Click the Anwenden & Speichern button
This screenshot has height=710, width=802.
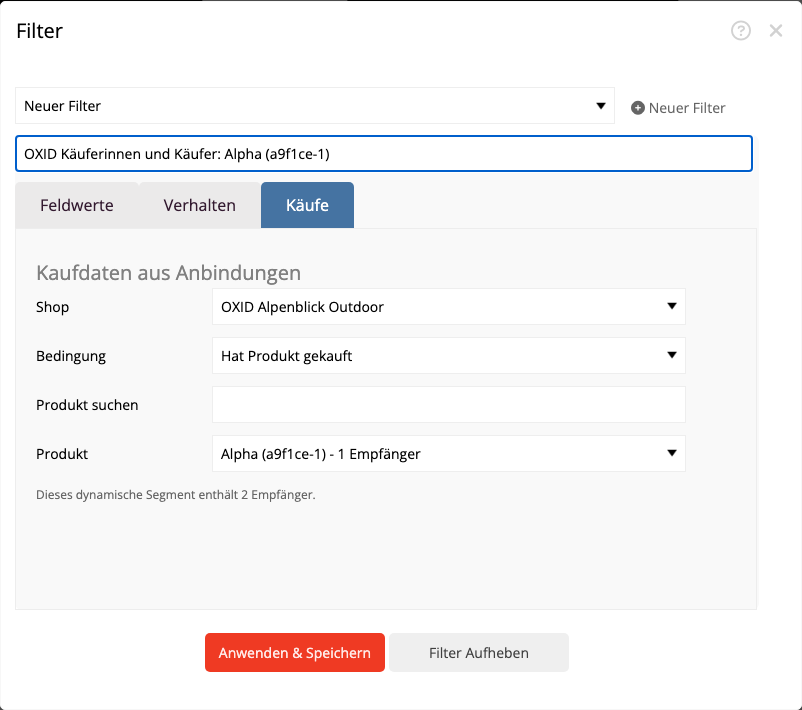tap(295, 653)
